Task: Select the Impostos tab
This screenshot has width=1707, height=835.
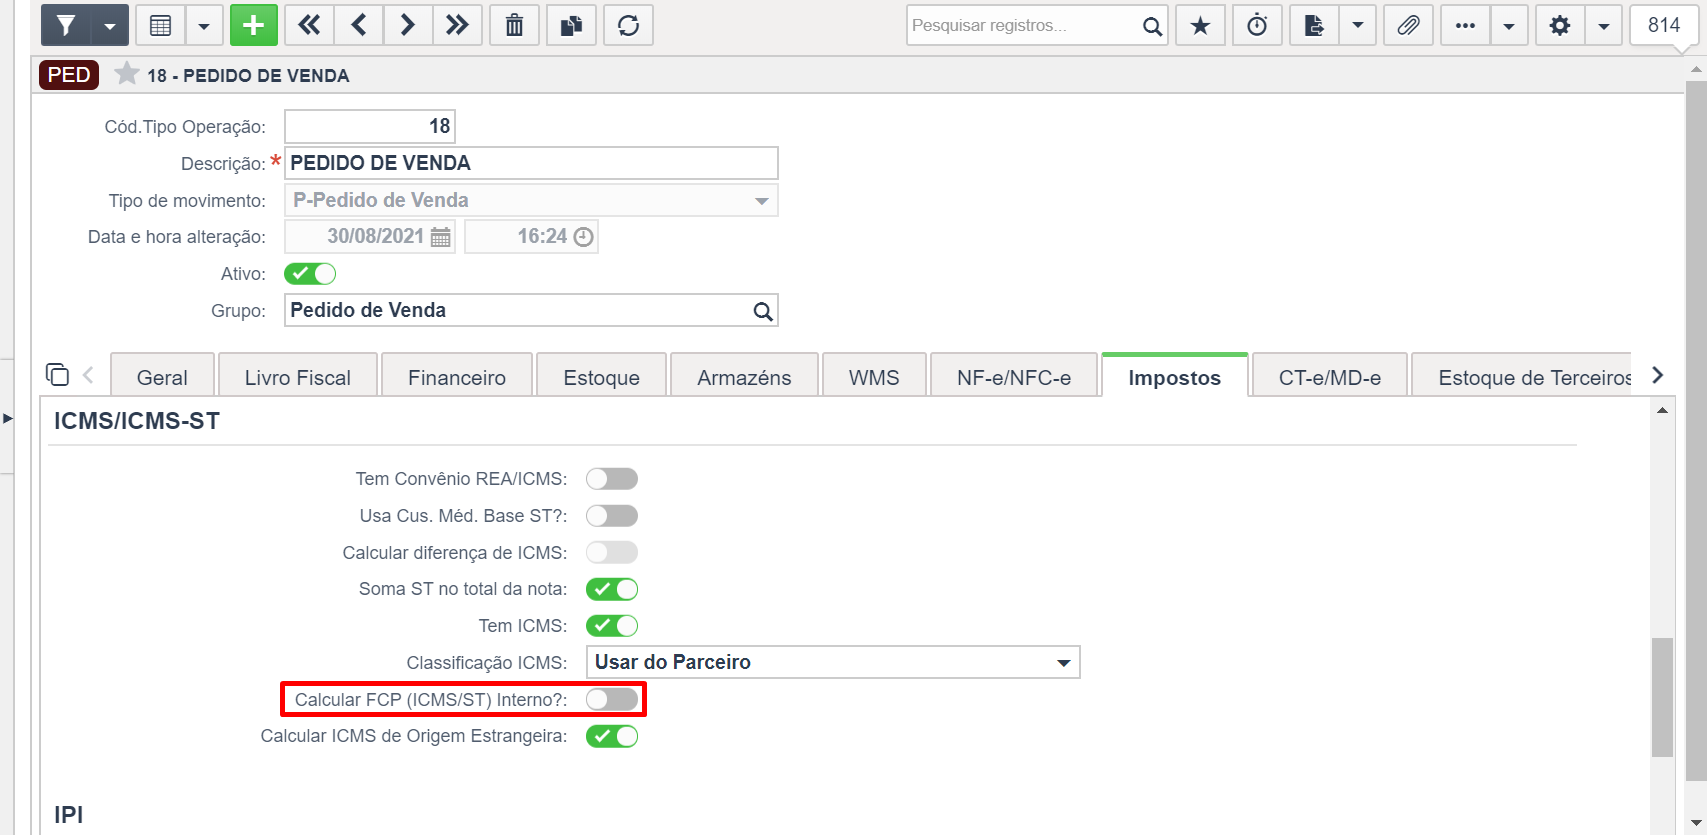Action: pyautogui.click(x=1175, y=377)
